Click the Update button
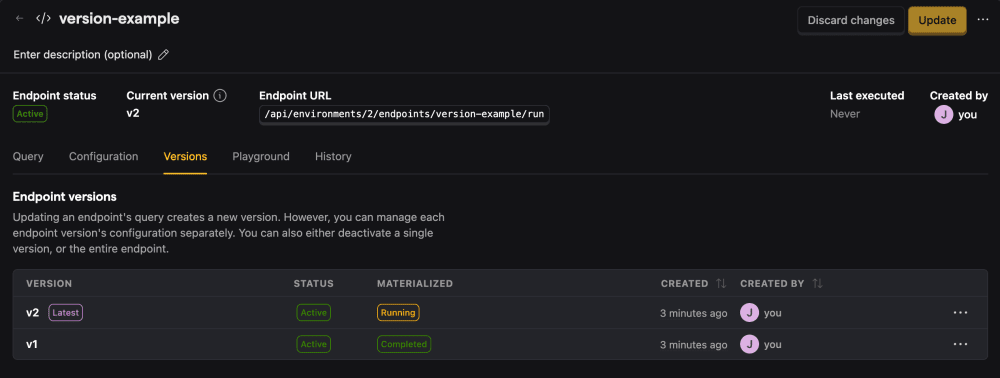Image resolution: width=1000 pixels, height=378 pixels. [937, 20]
